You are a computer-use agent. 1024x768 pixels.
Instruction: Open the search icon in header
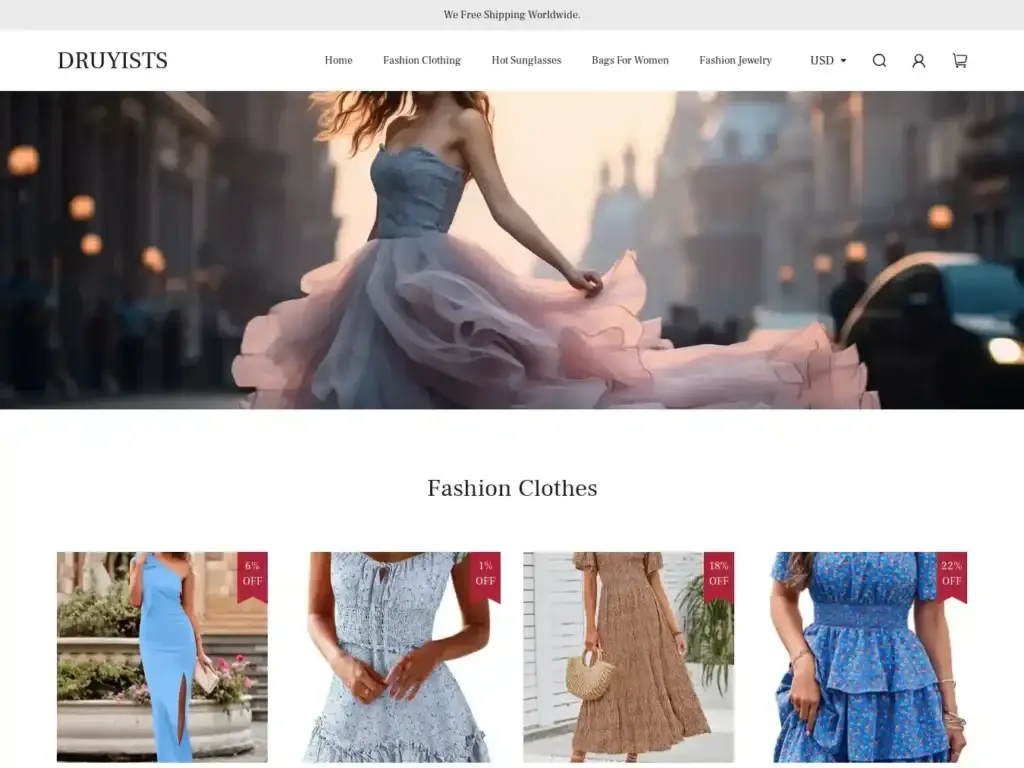coord(879,61)
